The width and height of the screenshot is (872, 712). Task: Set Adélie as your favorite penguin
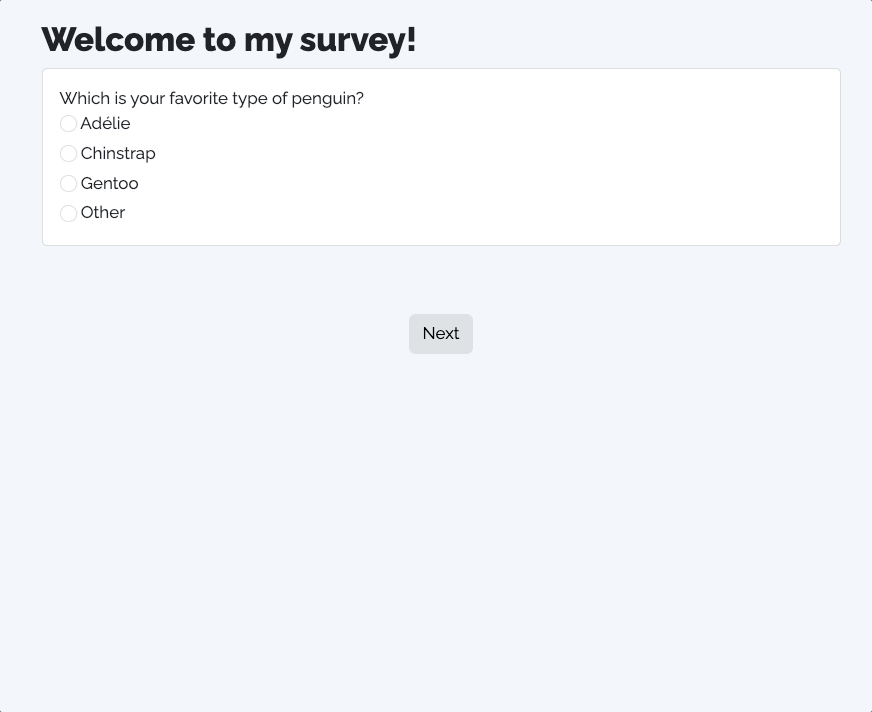pos(68,123)
